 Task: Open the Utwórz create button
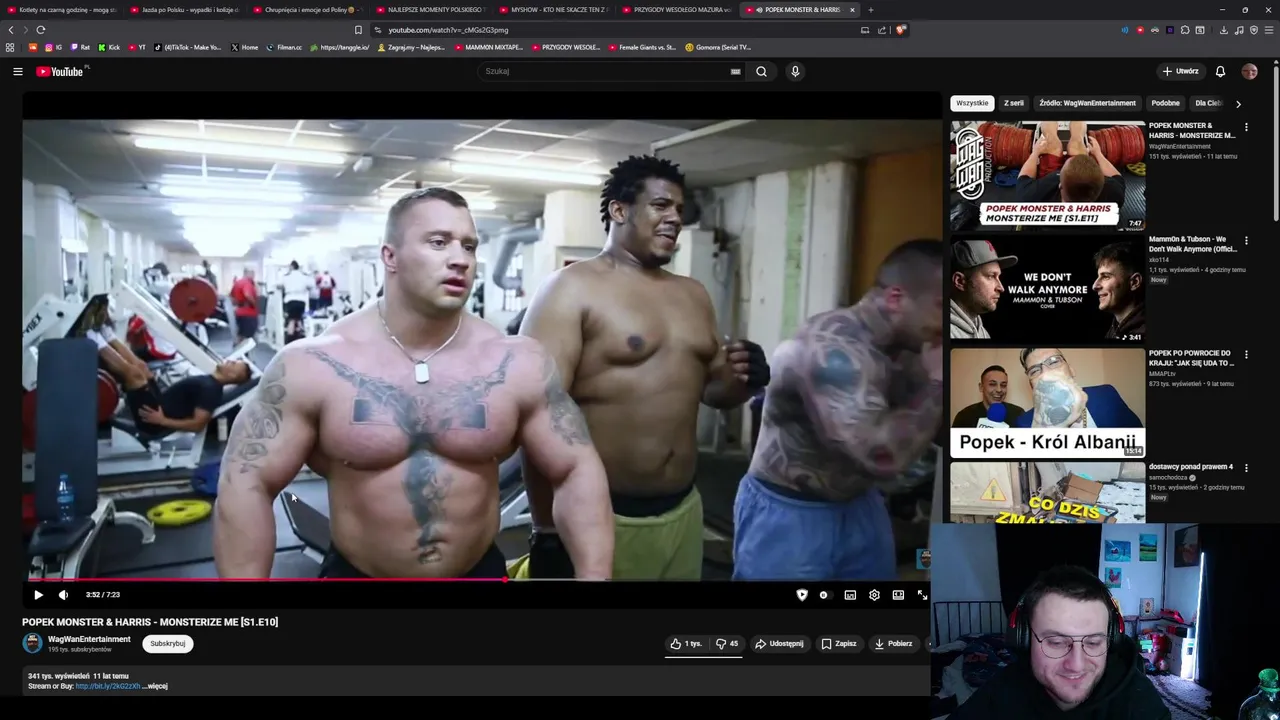tap(1181, 71)
